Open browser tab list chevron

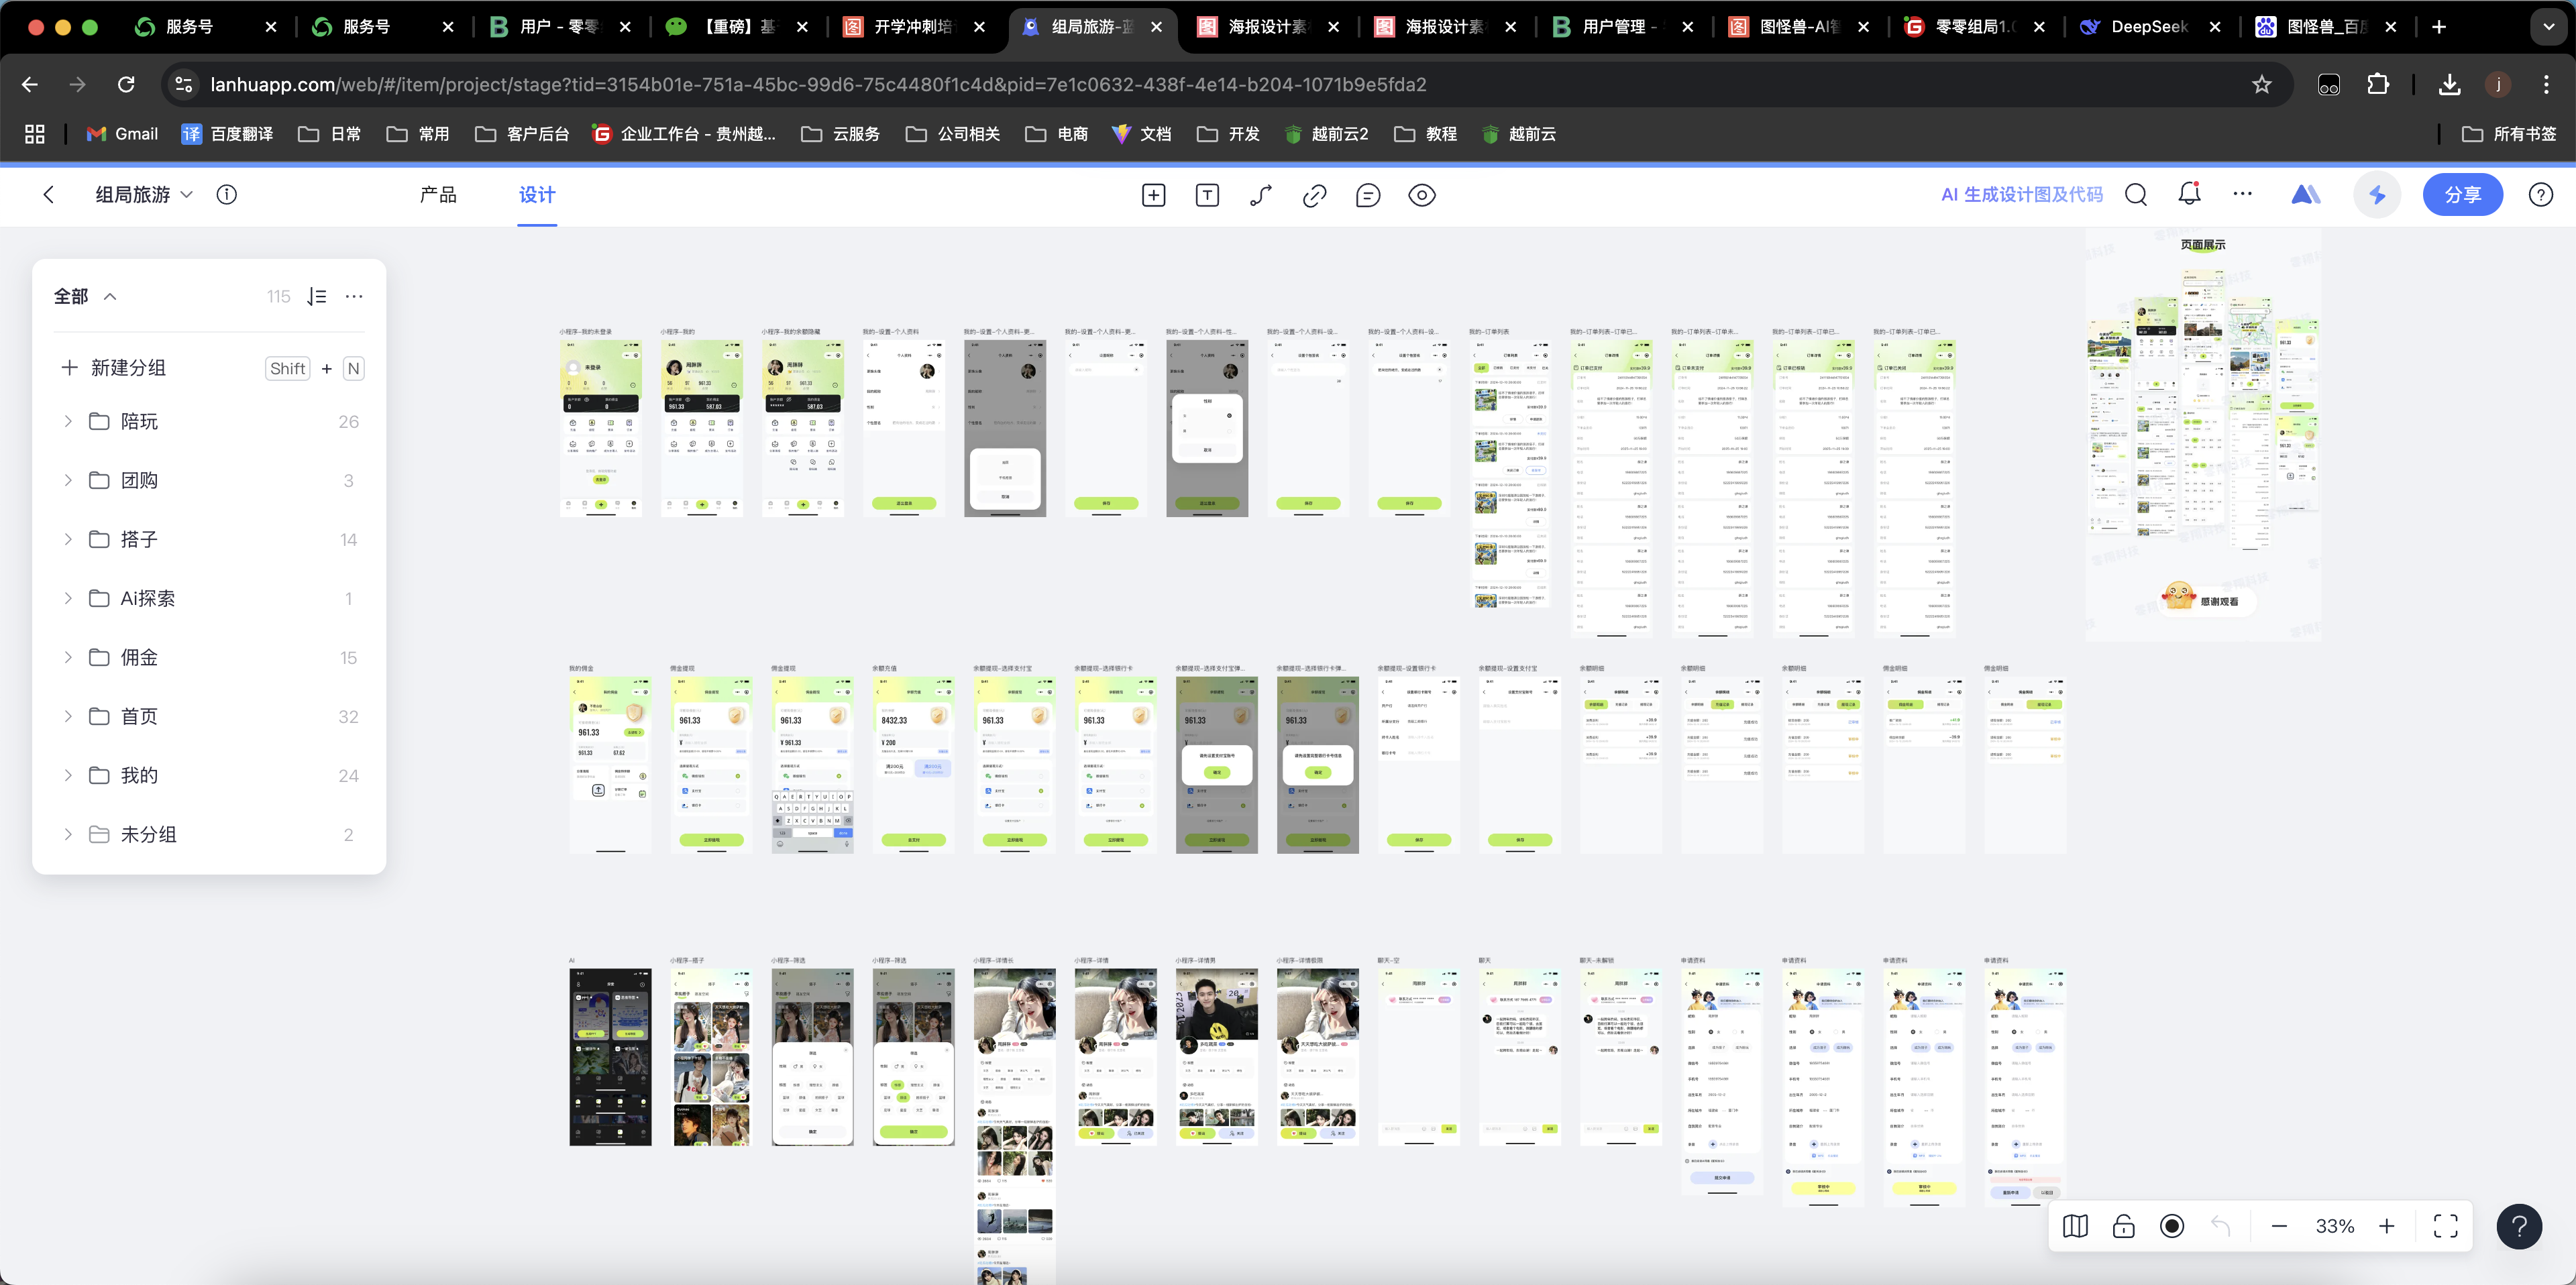[x=2548, y=27]
